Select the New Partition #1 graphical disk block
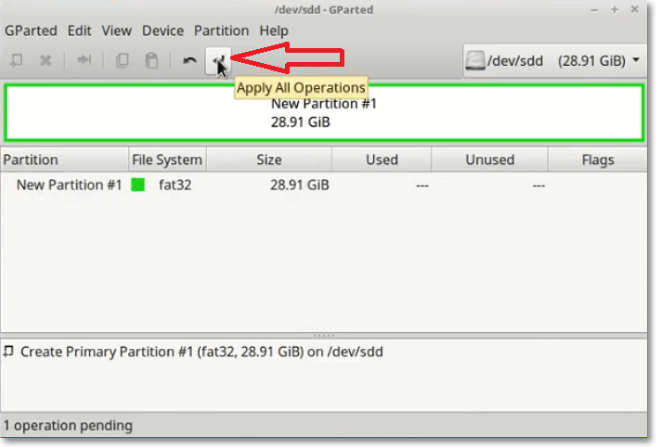The height and width of the screenshot is (447, 656). tap(324, 113)
